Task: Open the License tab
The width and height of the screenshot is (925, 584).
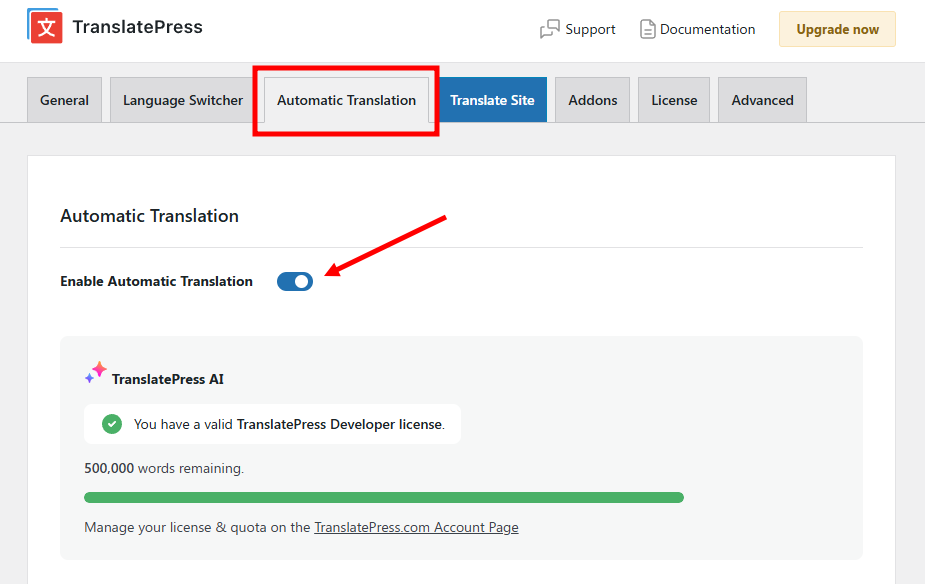Action: (x=674, y=100)
